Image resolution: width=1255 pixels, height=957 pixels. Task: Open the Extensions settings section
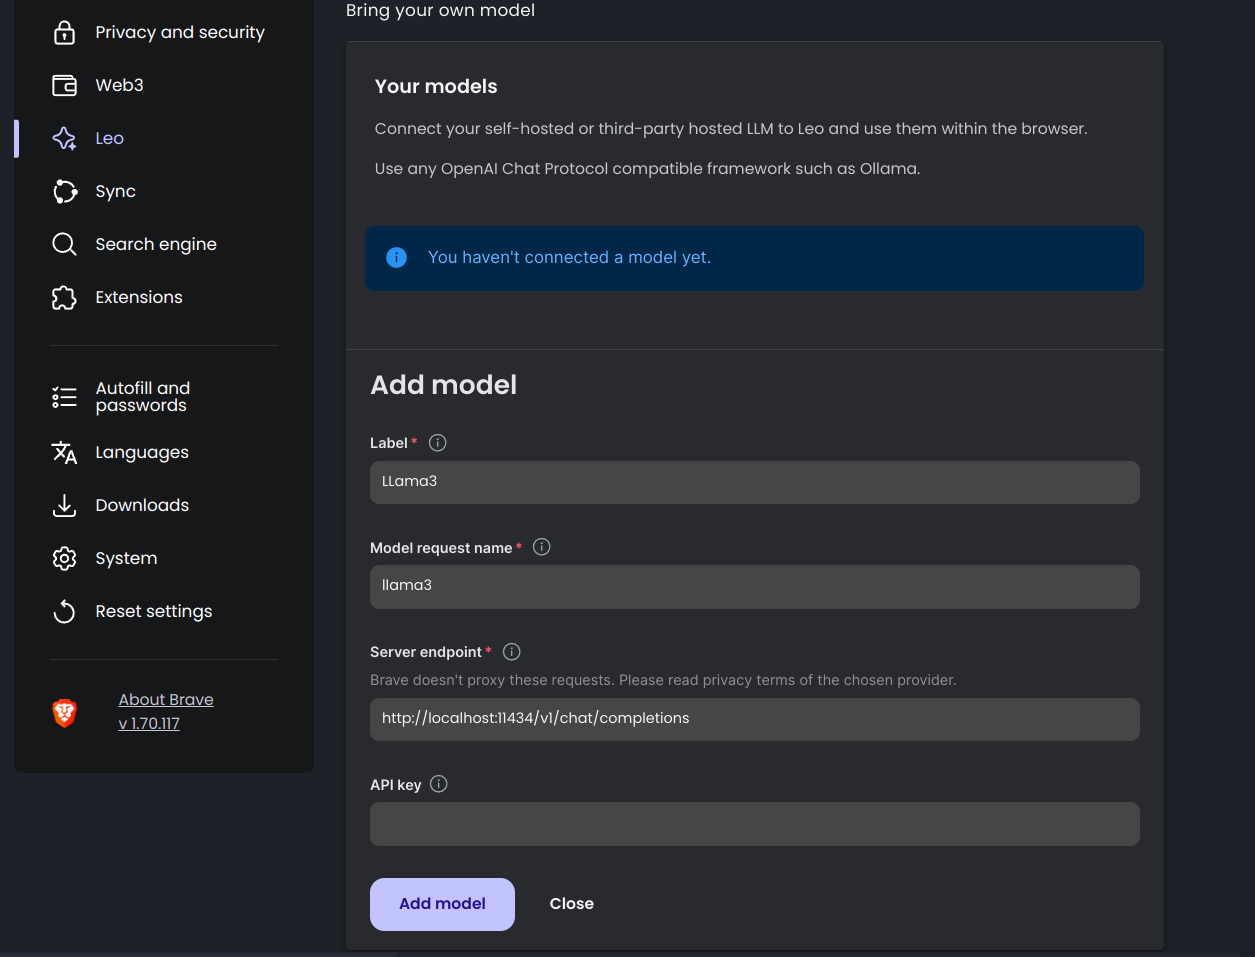tap(139, 297)
